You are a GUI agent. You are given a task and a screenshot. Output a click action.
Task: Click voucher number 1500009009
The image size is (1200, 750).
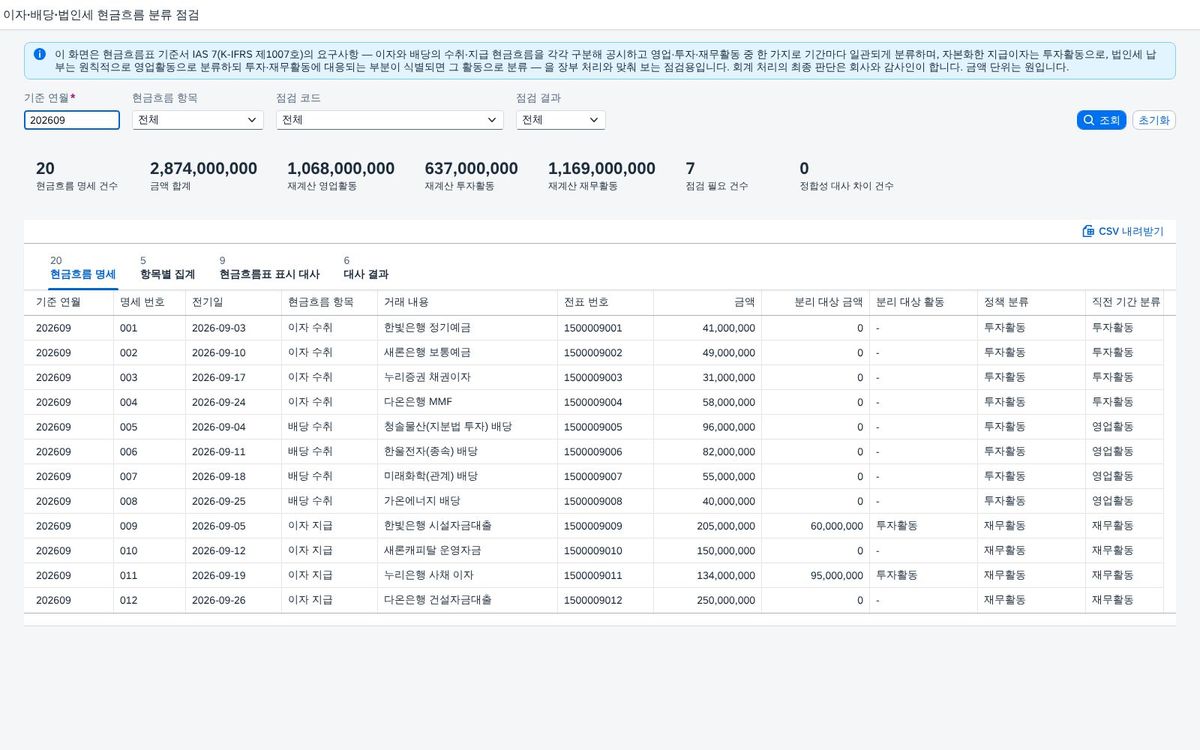[593, 526]
